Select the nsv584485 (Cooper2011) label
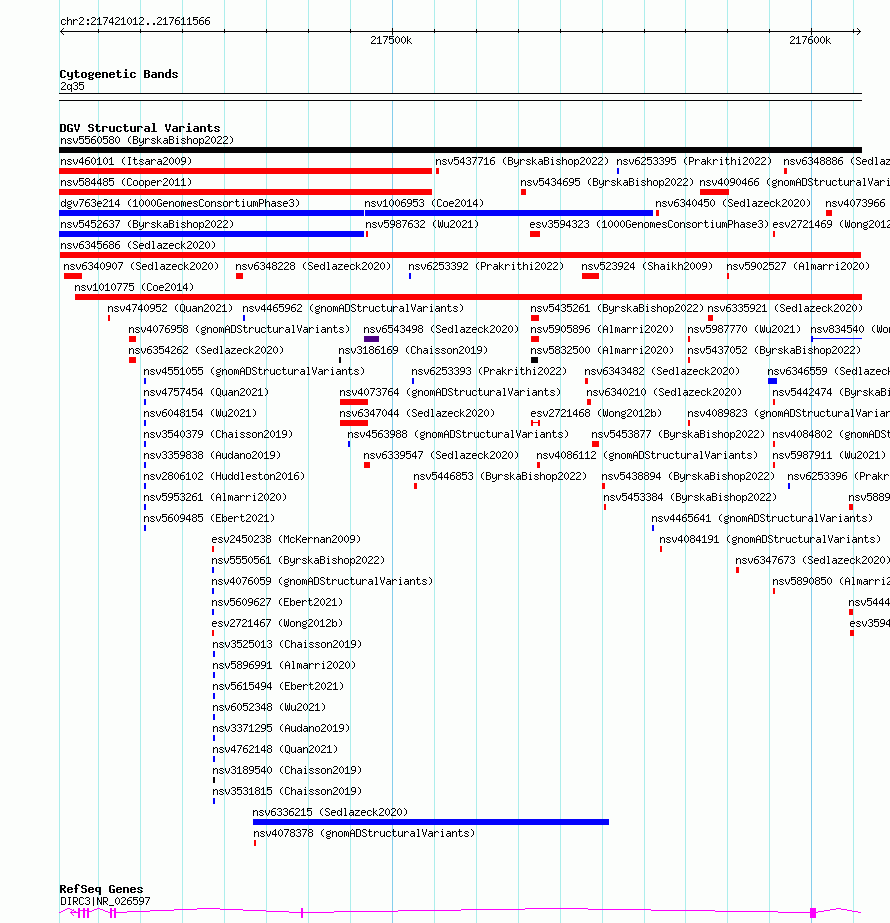The width and height of the screenshot is (890, 923). 126,182
